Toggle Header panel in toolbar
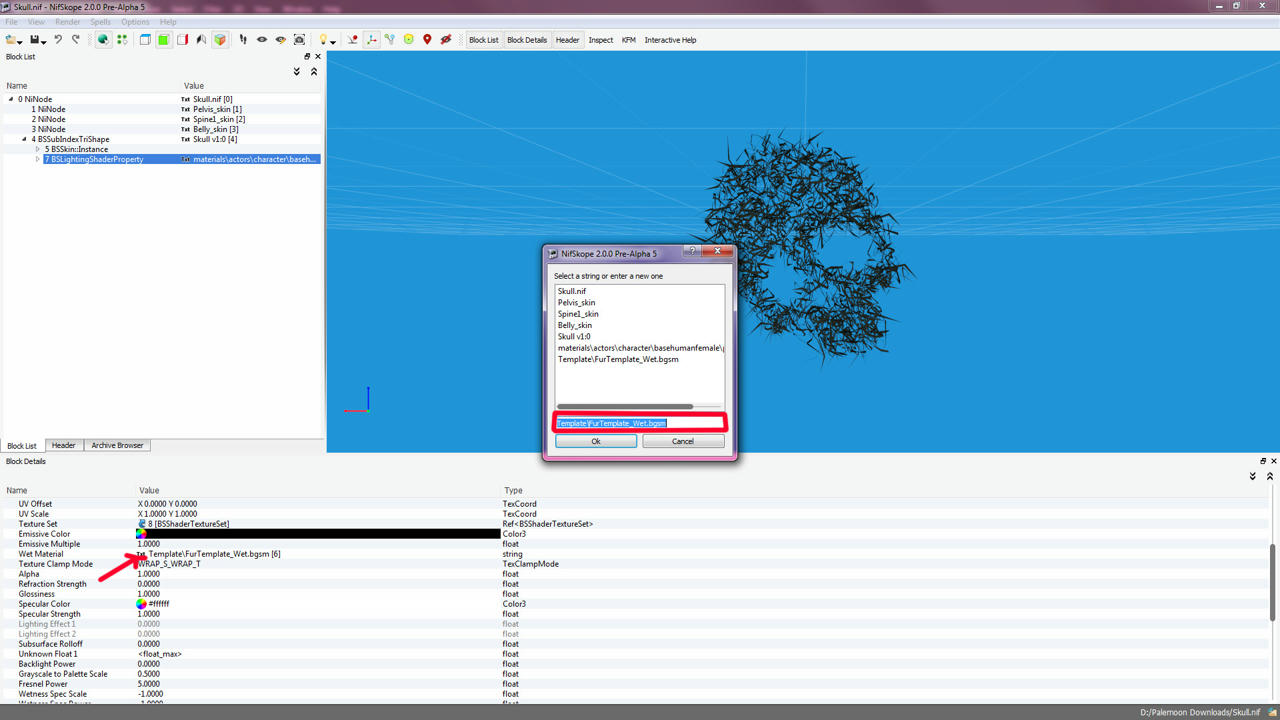 [567, 40]
